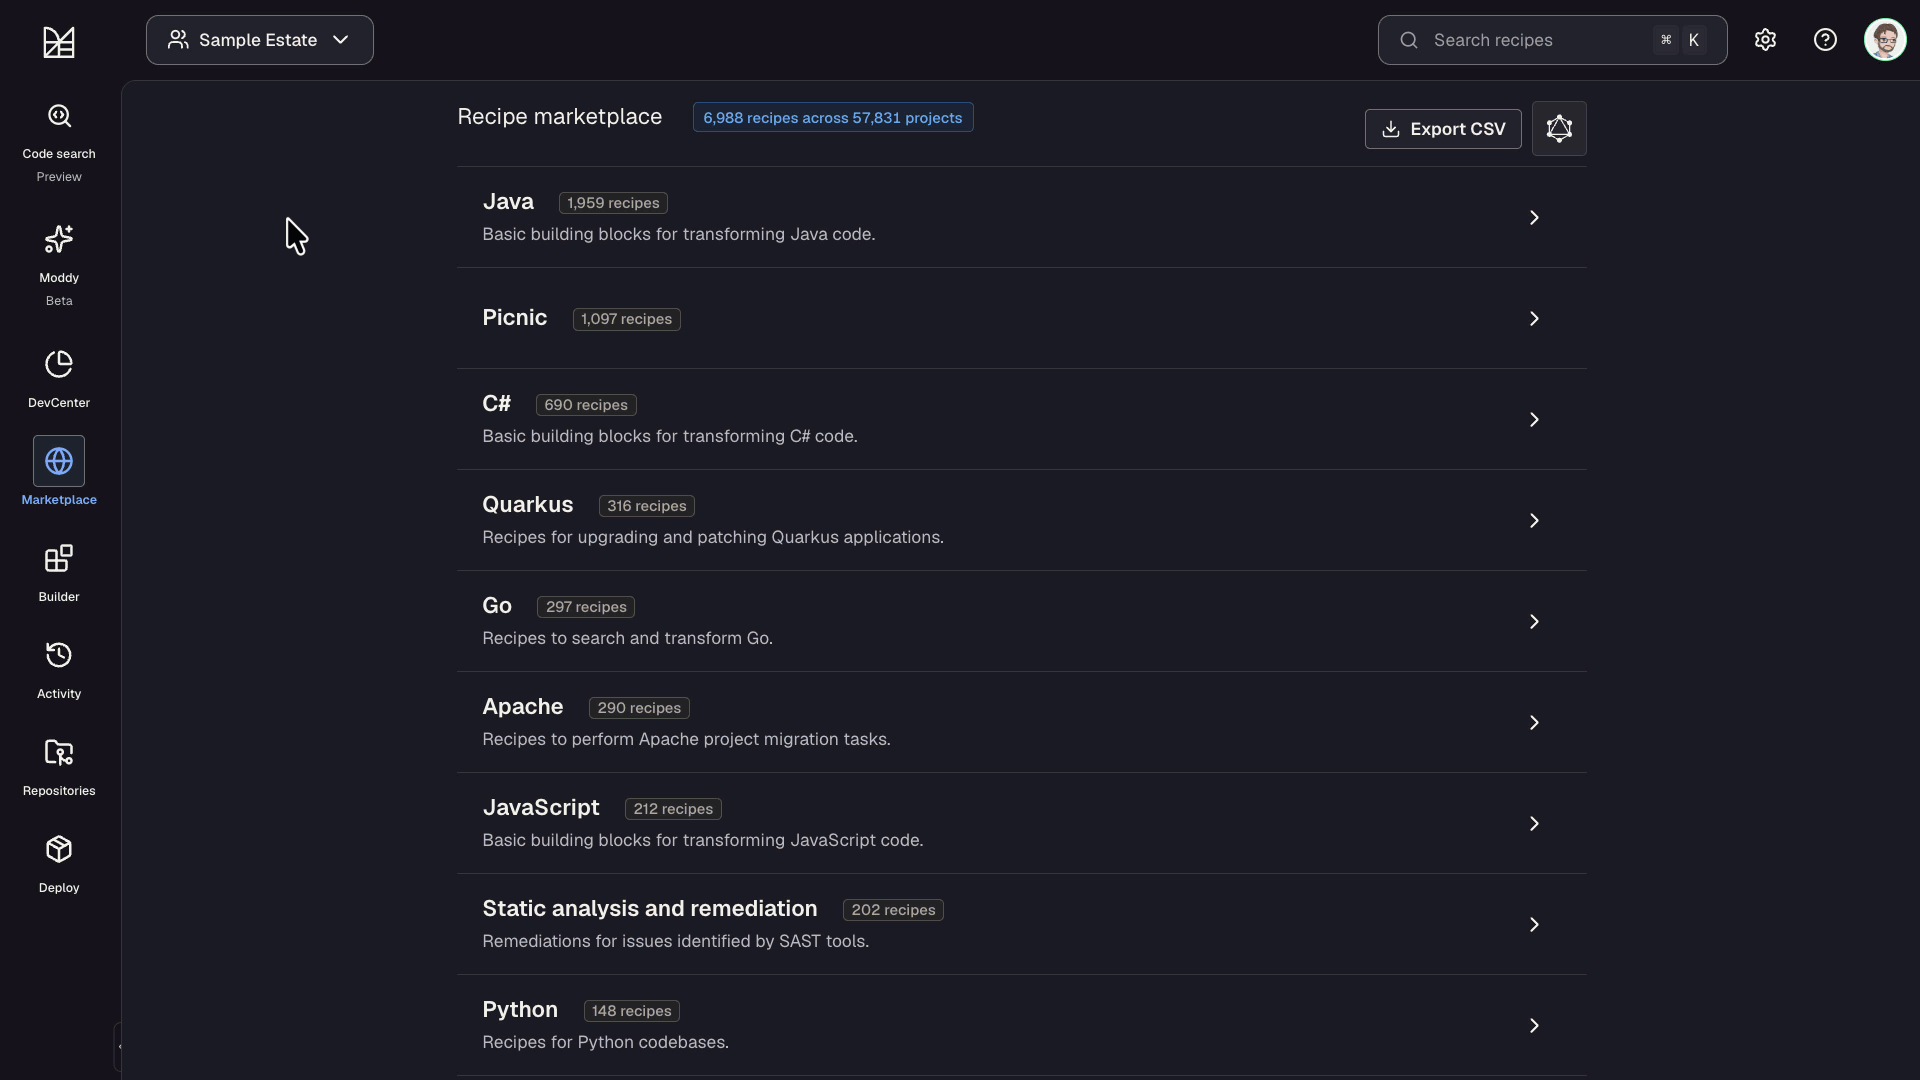Click 'Recipes to perform Apache project migration tasks.'
This screenshot has width=1920, height=1080.
(x=686, y=740)
